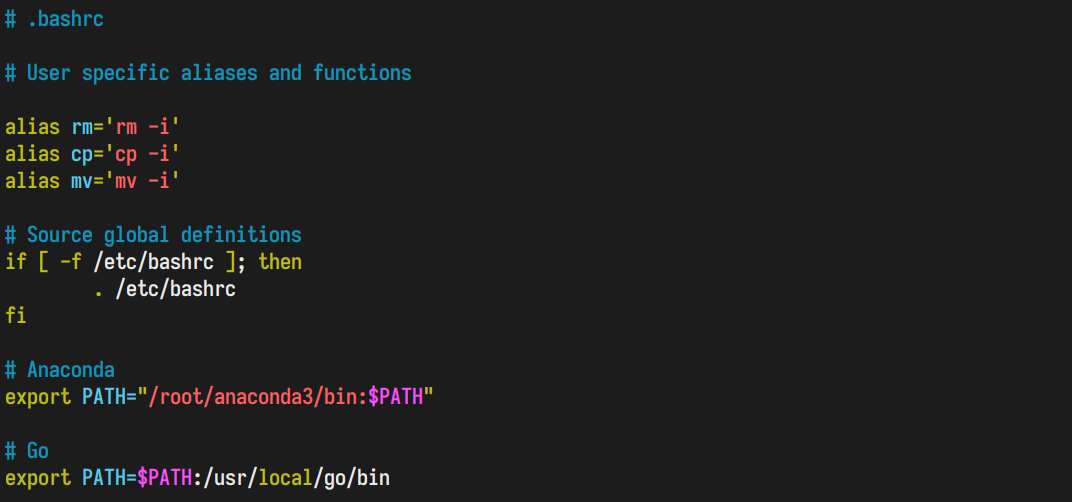Click the 'cp -i' quoted string
1072x502 pixels.
pyautogui.click(x=142, y=155)
